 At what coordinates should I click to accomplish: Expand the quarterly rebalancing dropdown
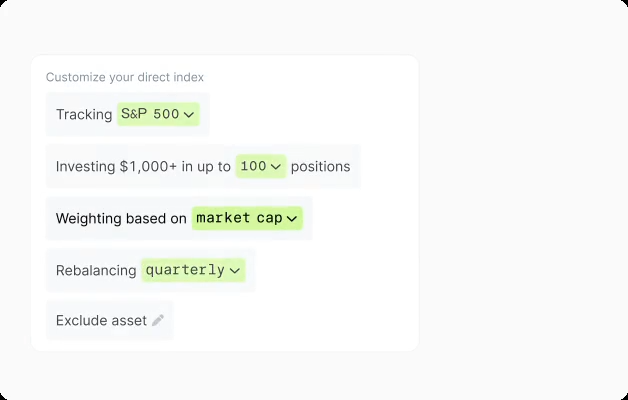tap(193, 270)
